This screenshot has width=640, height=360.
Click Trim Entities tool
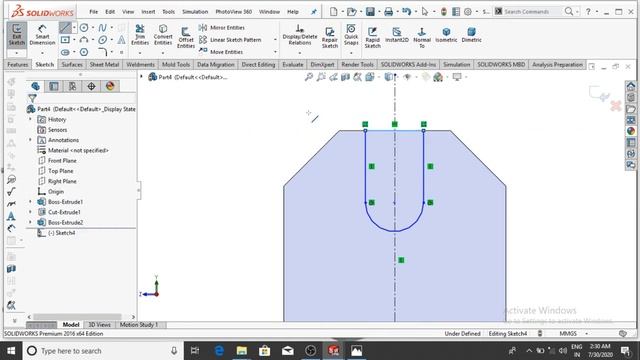[140, 35]
